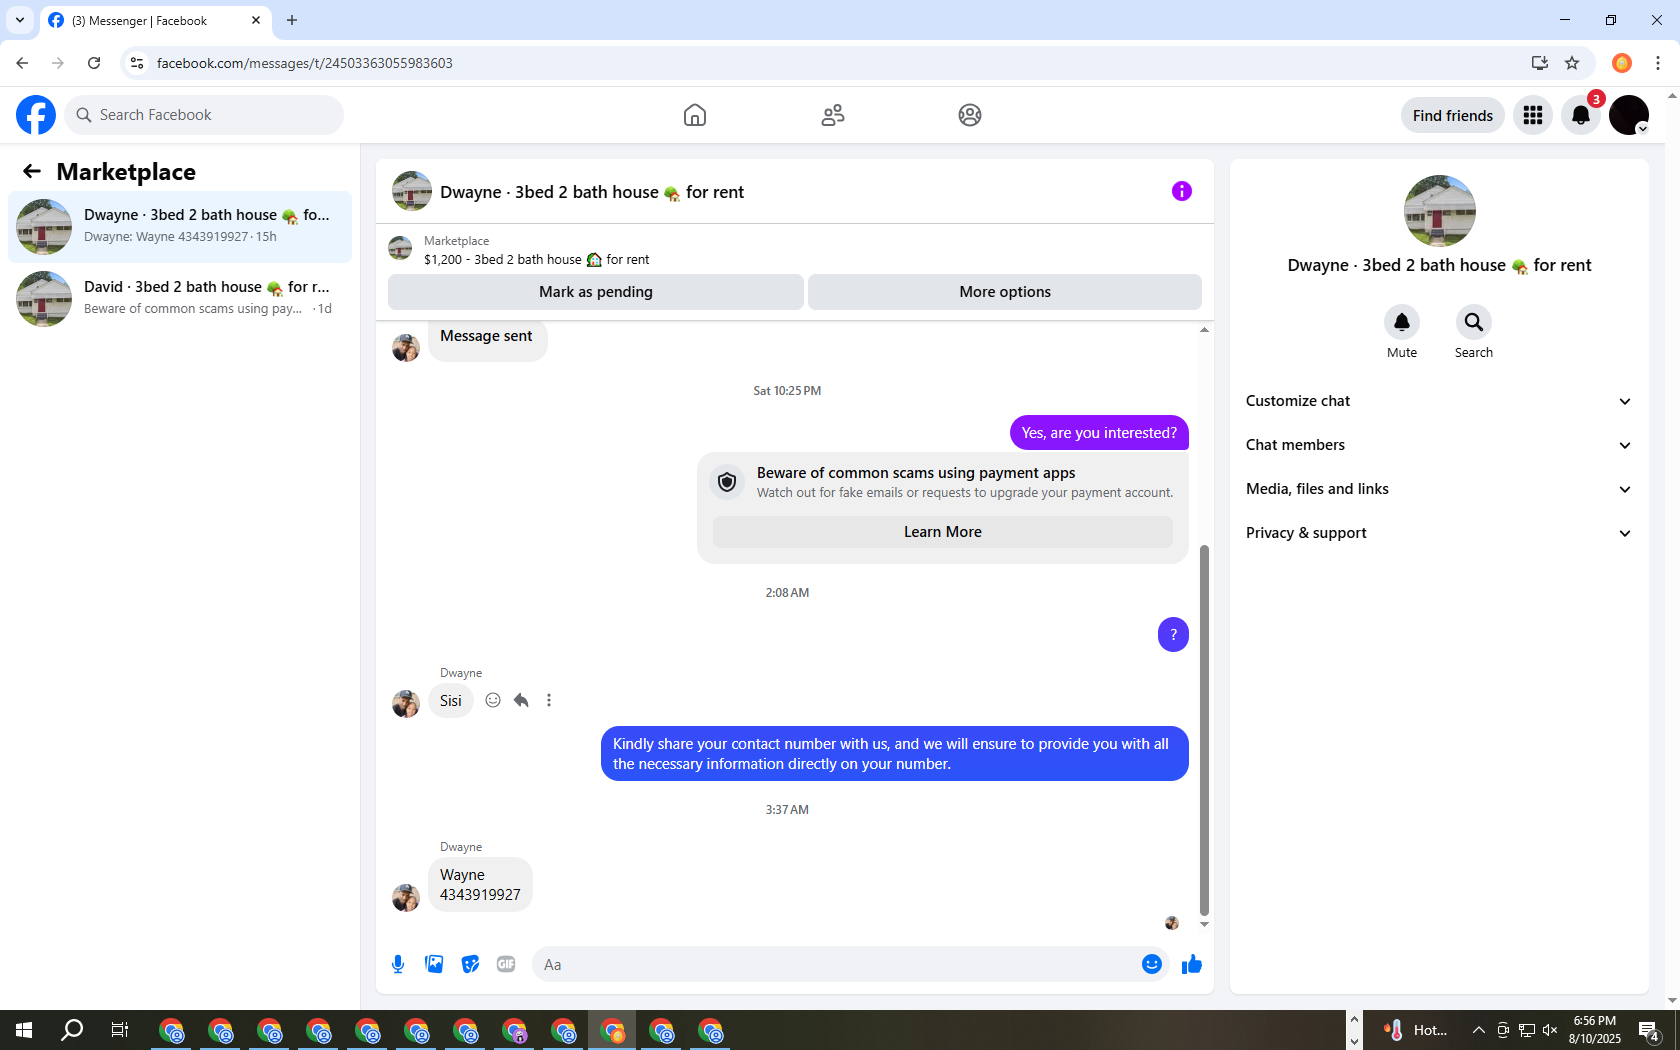Toggle the taskbar volume mute icon
1680x1050 pixels.
pyautogui.click(x=1550, y=1030)
